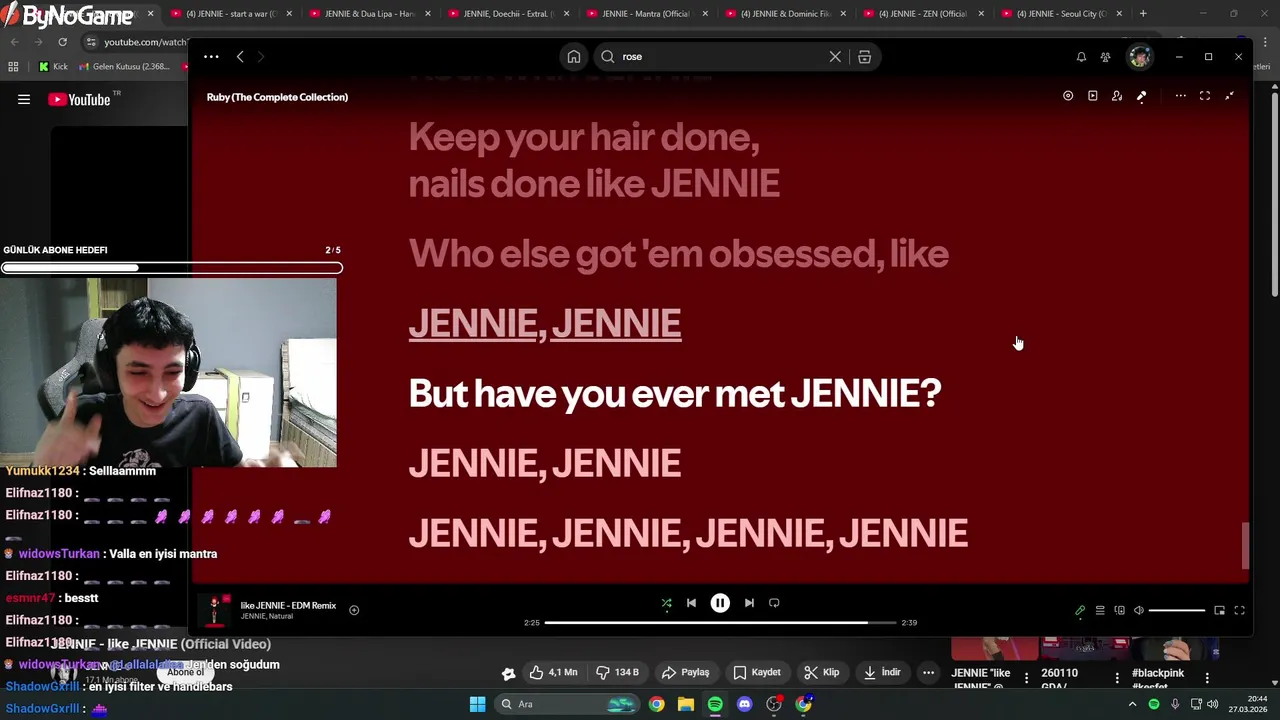The height and width of the screenshot is (720, 1280).
Task: Switch to 'JENNIE - Seoul City' browser tab
Action: 1060,14
